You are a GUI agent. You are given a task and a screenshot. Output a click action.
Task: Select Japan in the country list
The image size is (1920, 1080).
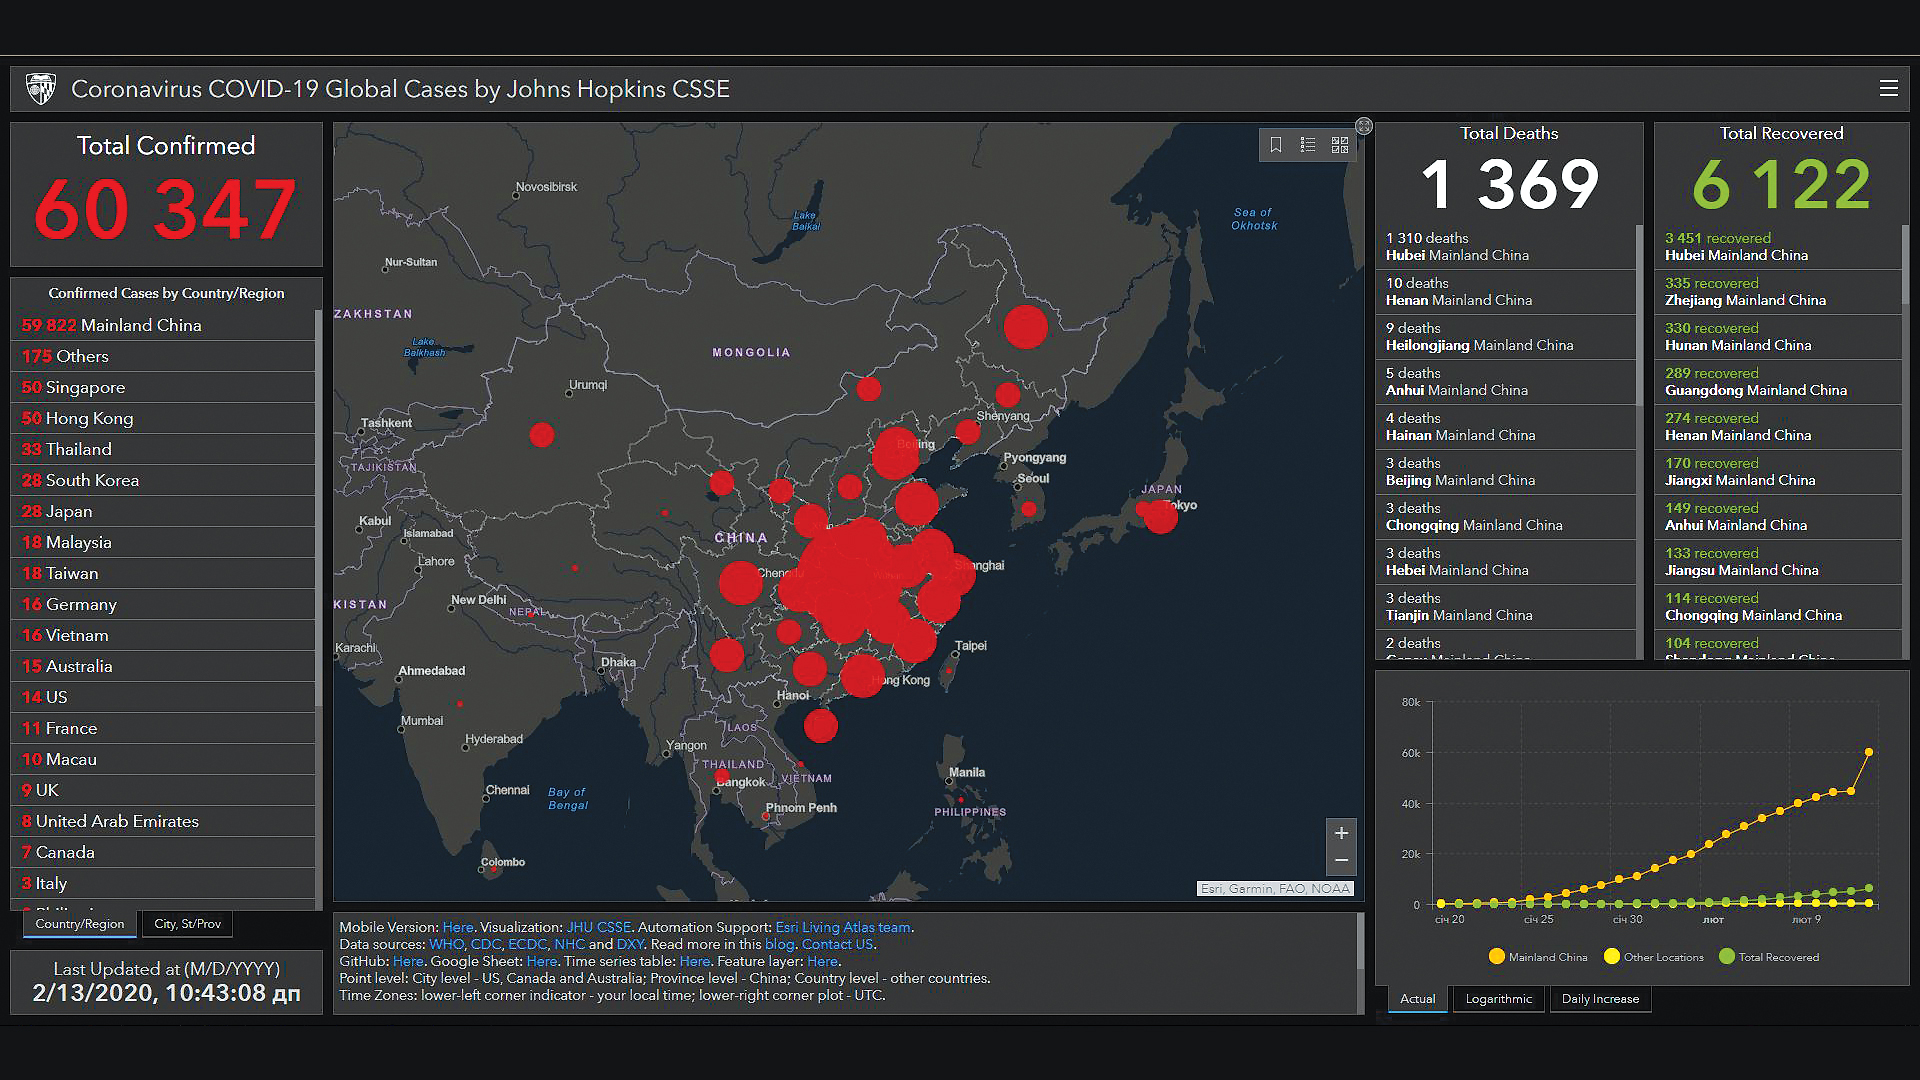[162, 511]
